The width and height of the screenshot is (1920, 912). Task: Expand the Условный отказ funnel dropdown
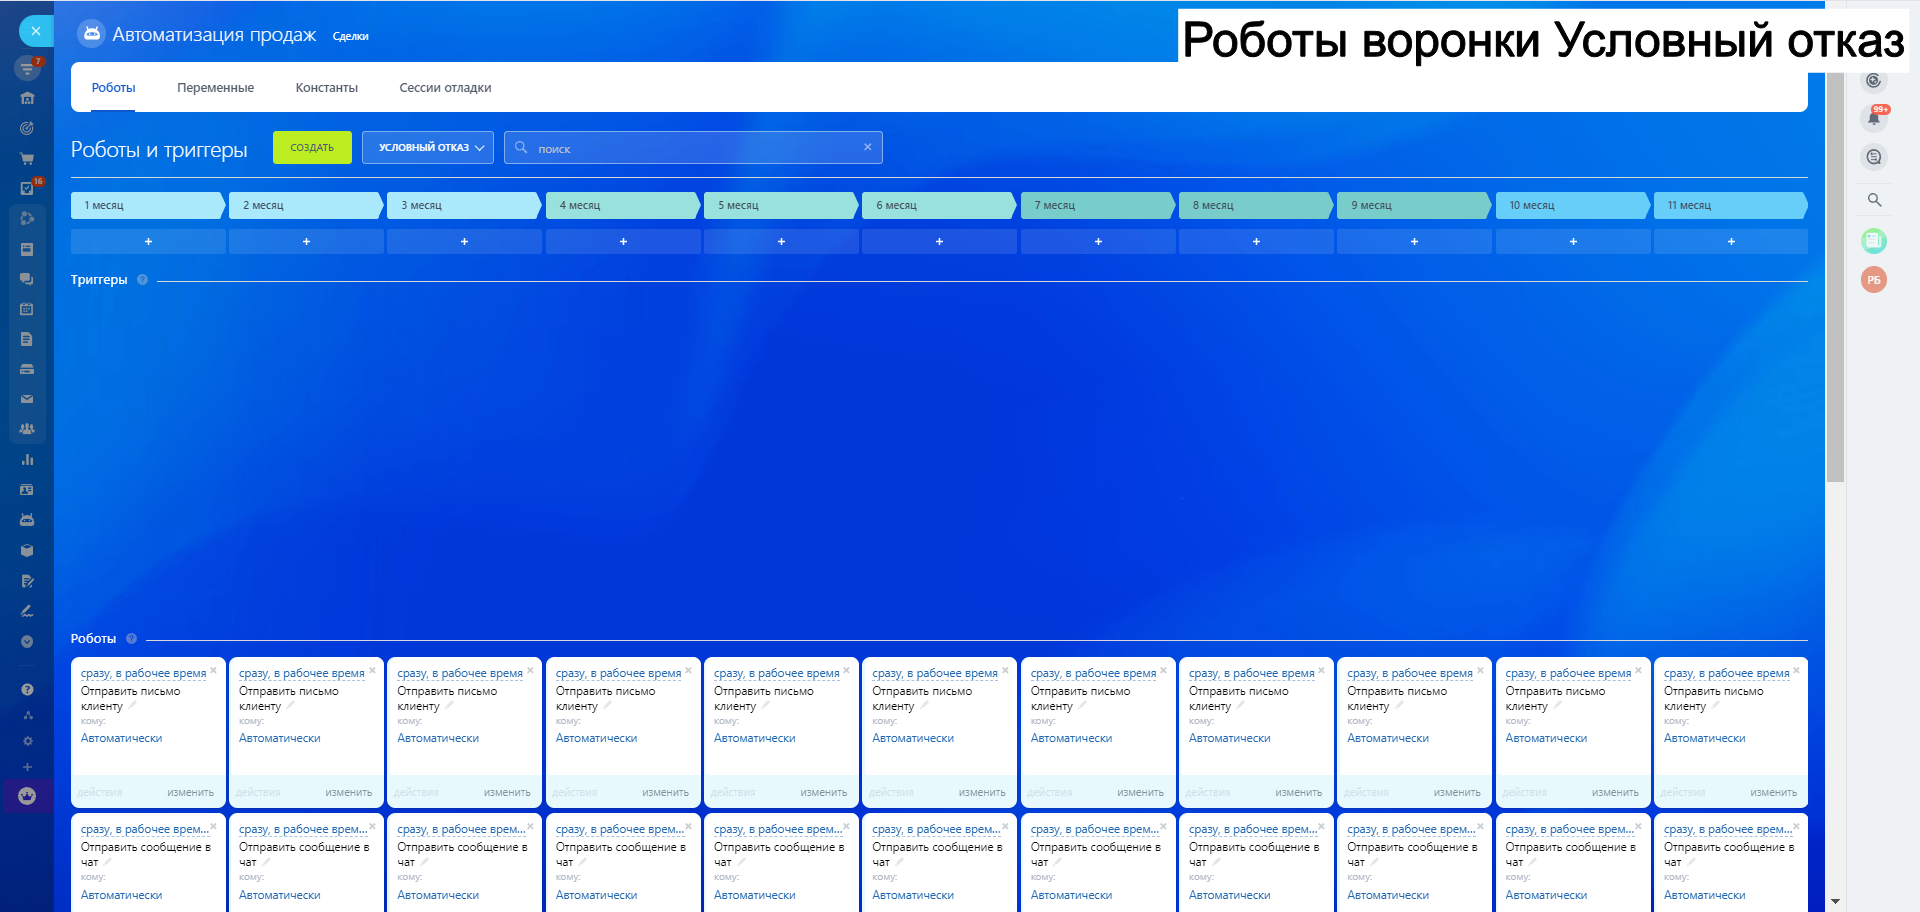pos(427,148)
